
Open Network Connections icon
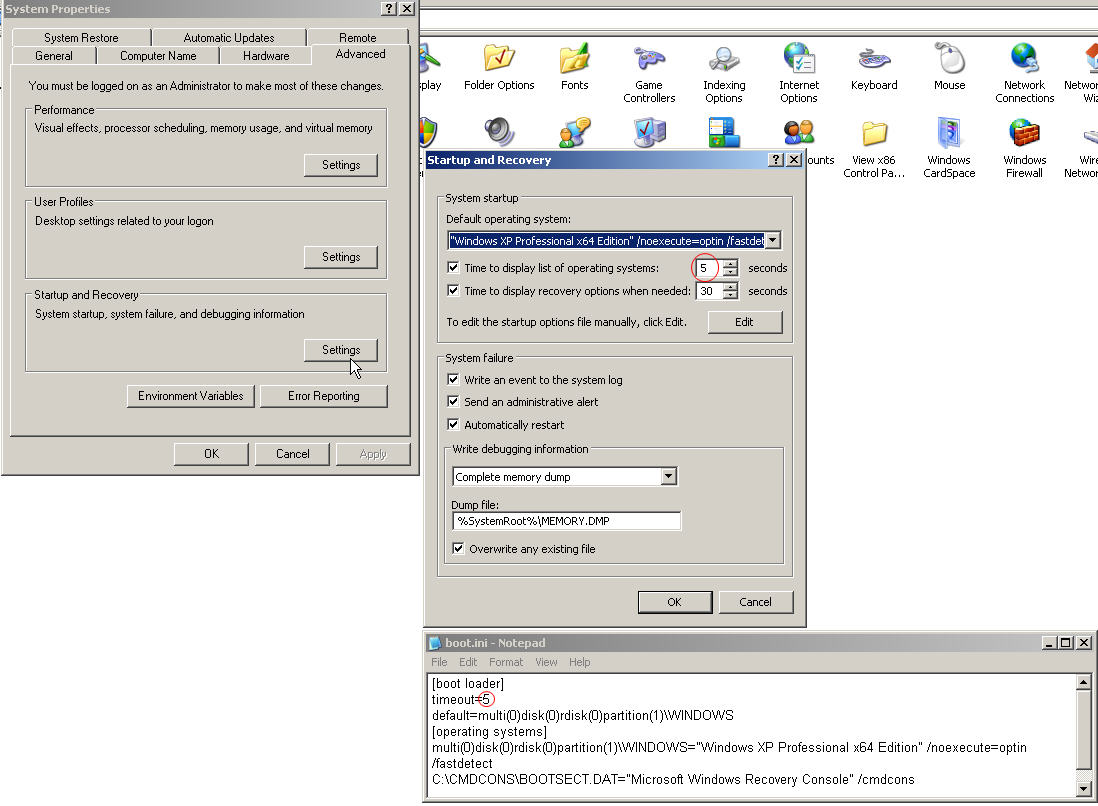tap(1024, 74)
